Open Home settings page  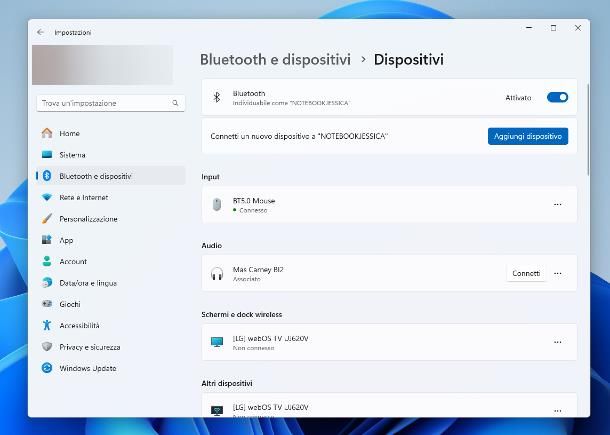tap(111, 133)
